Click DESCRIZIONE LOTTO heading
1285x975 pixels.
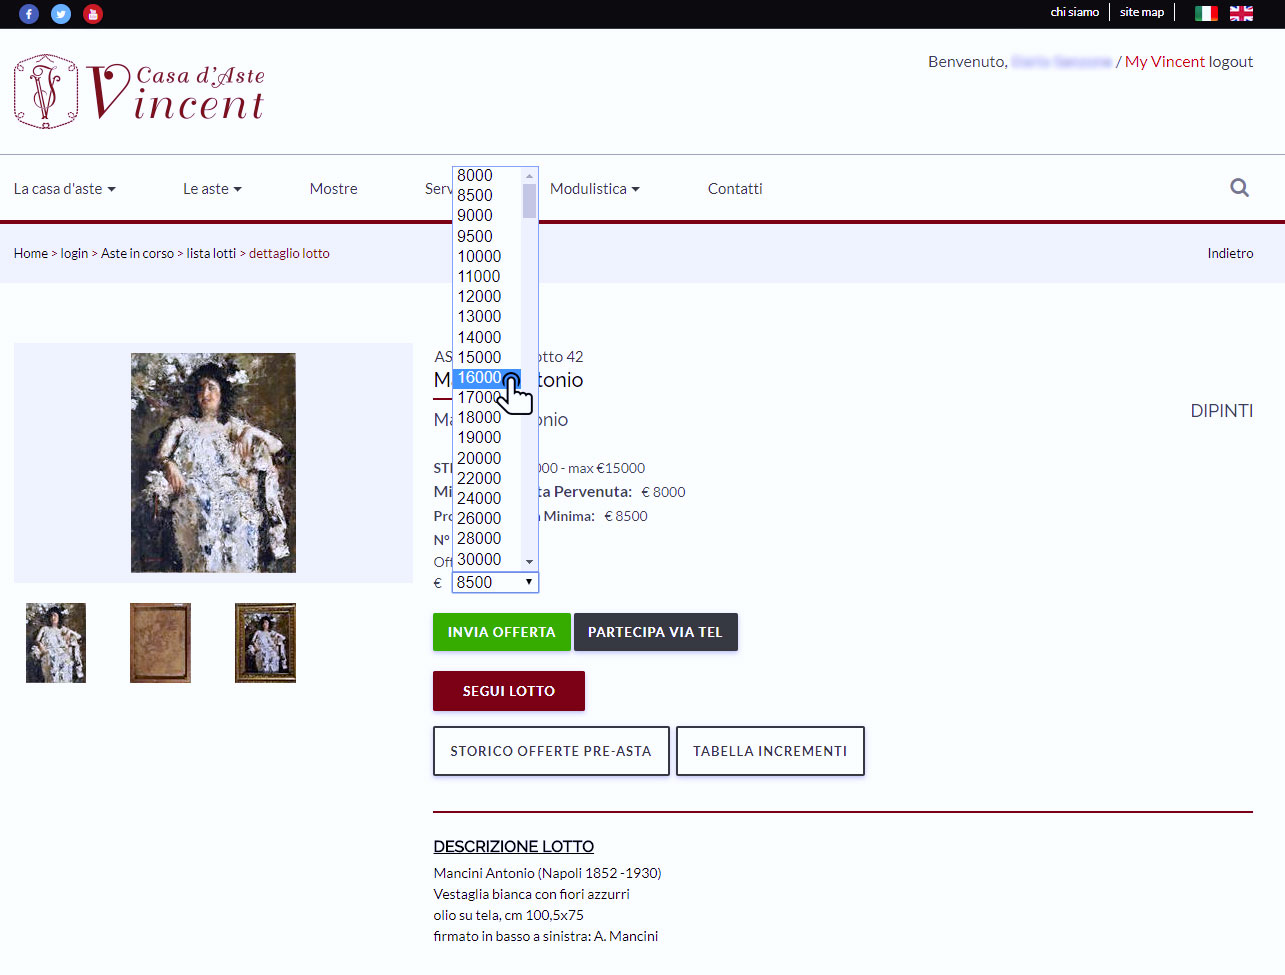pyautogui.click(x=513, y=846)
